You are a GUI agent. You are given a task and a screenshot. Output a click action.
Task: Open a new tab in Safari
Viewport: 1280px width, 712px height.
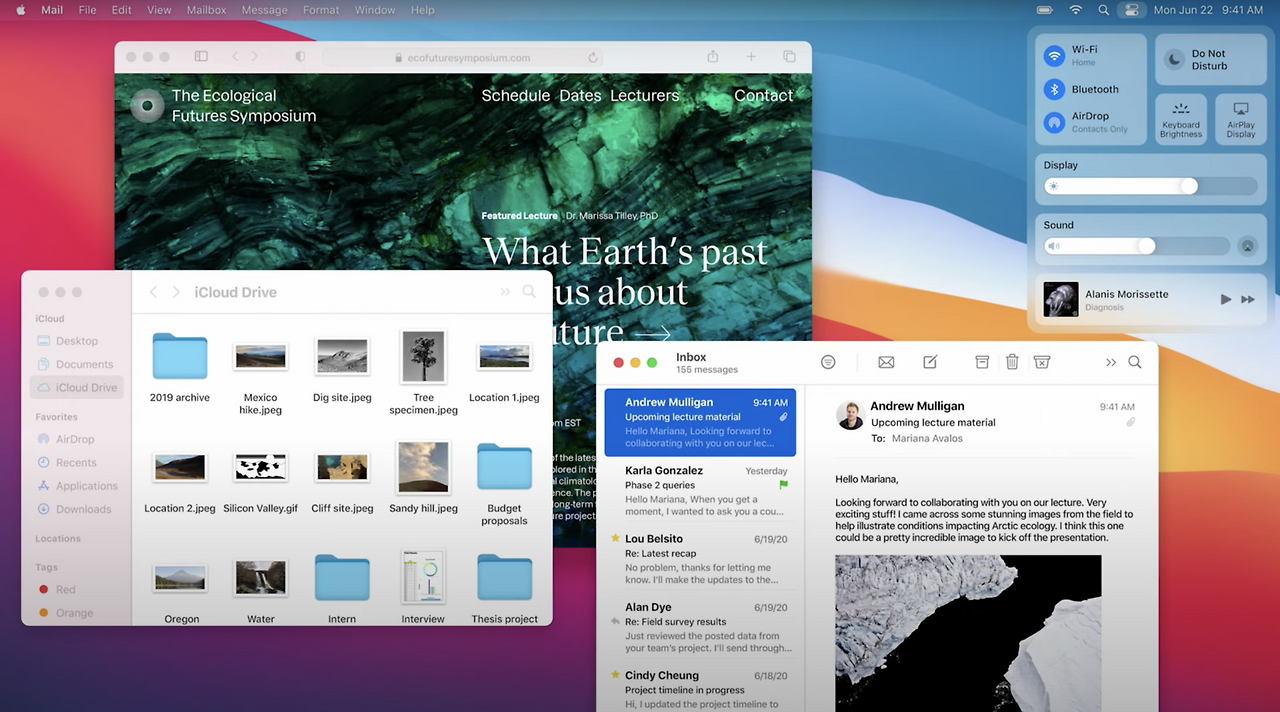[x=751, y=57]
